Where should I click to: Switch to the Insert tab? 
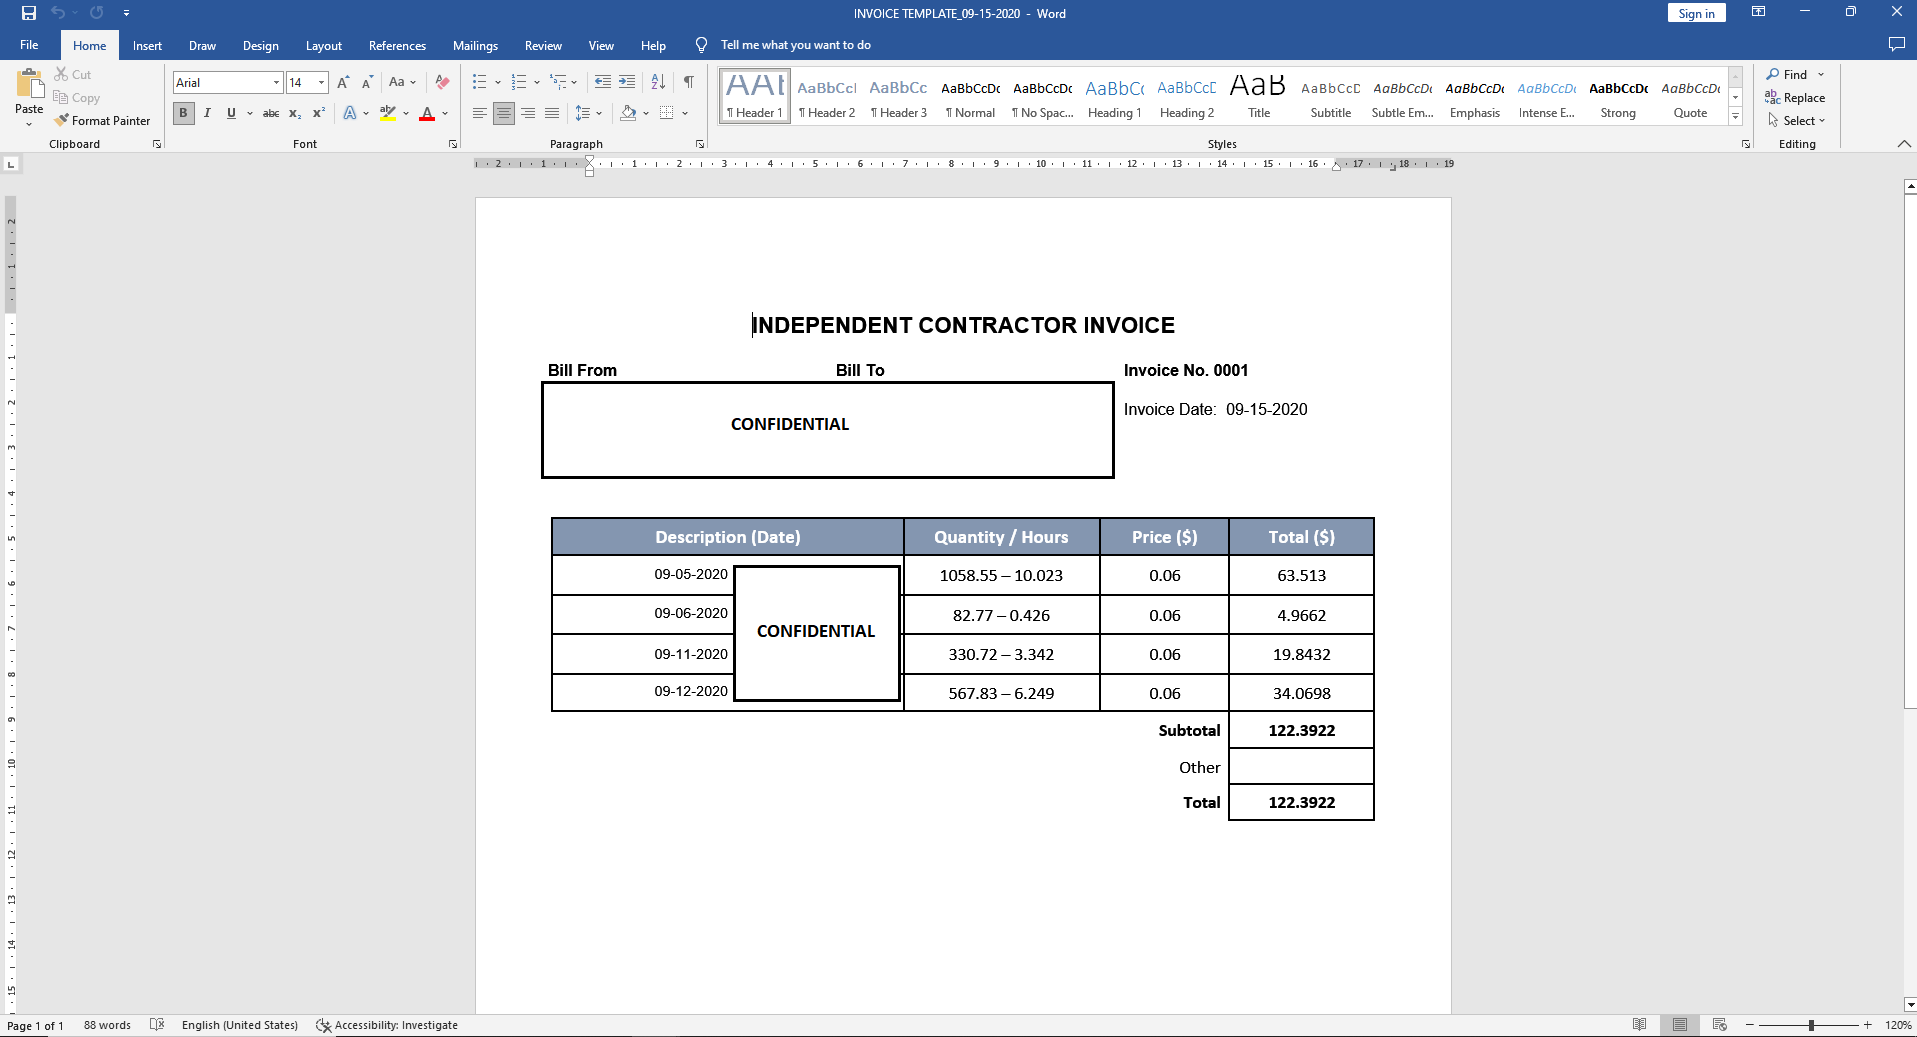(x=147, y=45)
